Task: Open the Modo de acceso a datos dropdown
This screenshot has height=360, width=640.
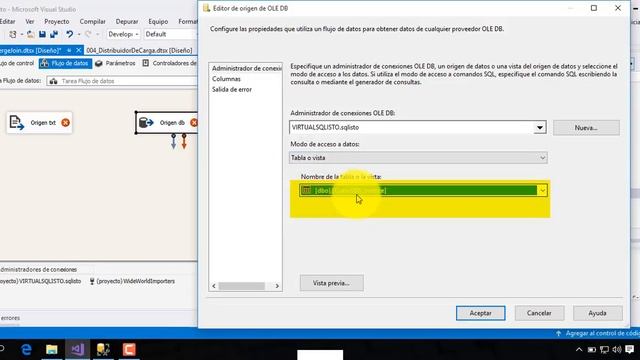Action: point(542,158)
